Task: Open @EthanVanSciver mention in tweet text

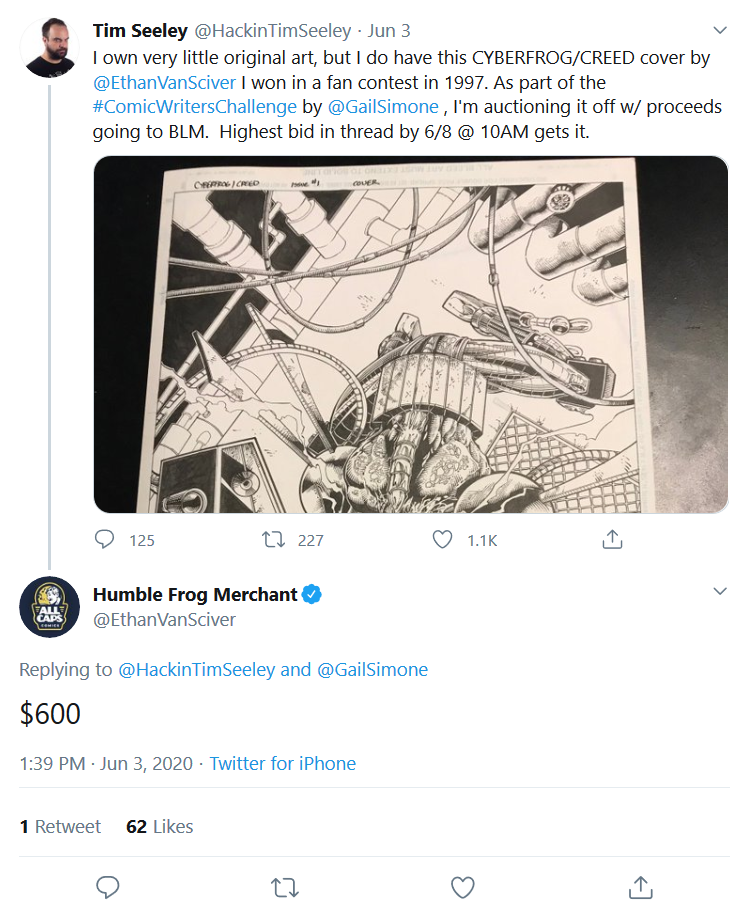Action: point(164,82)
